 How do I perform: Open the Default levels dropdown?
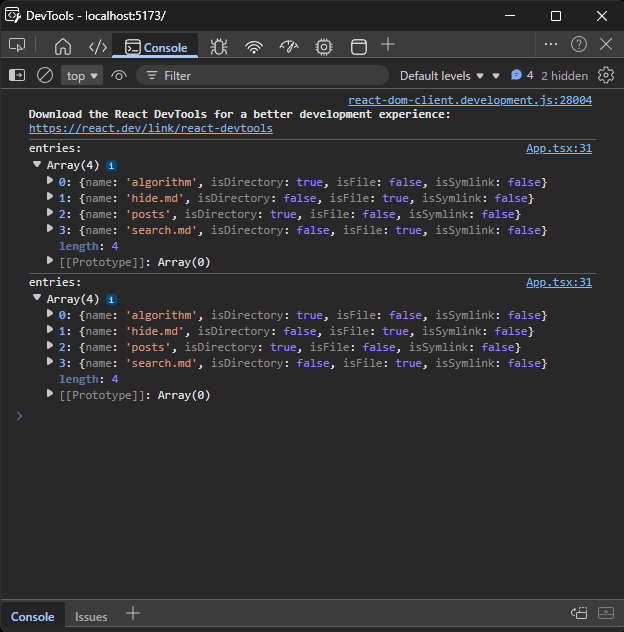442,75
